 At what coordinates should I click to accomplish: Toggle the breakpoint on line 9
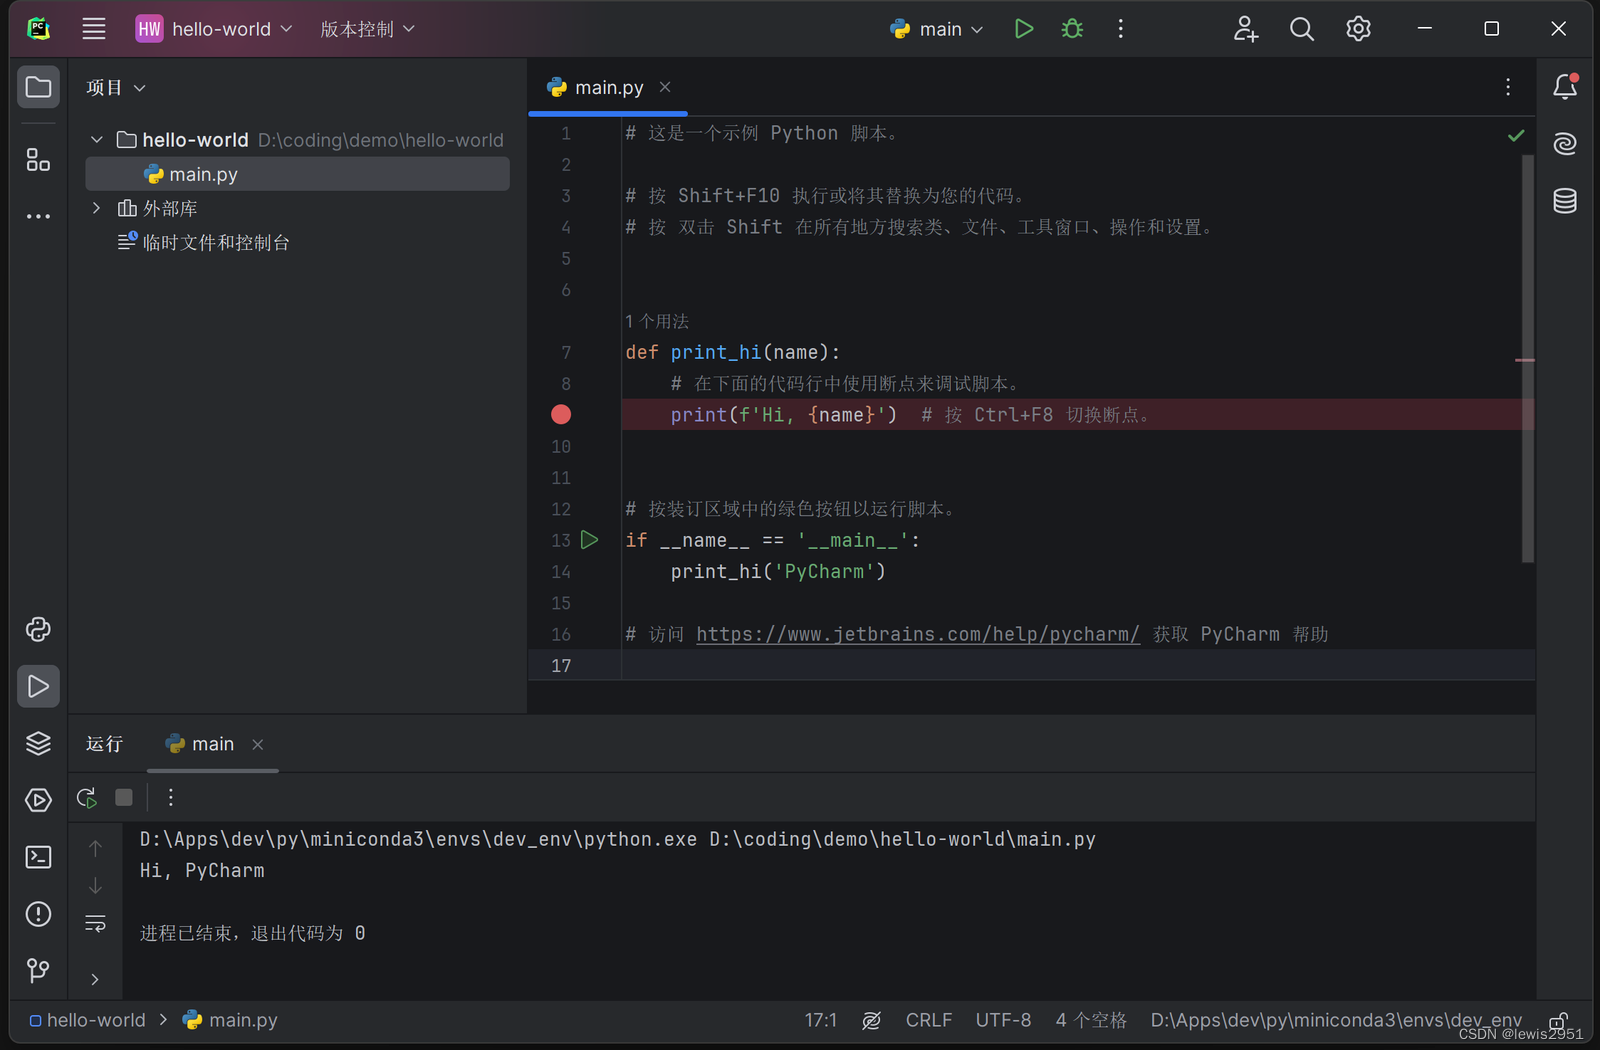pos(561,415)
